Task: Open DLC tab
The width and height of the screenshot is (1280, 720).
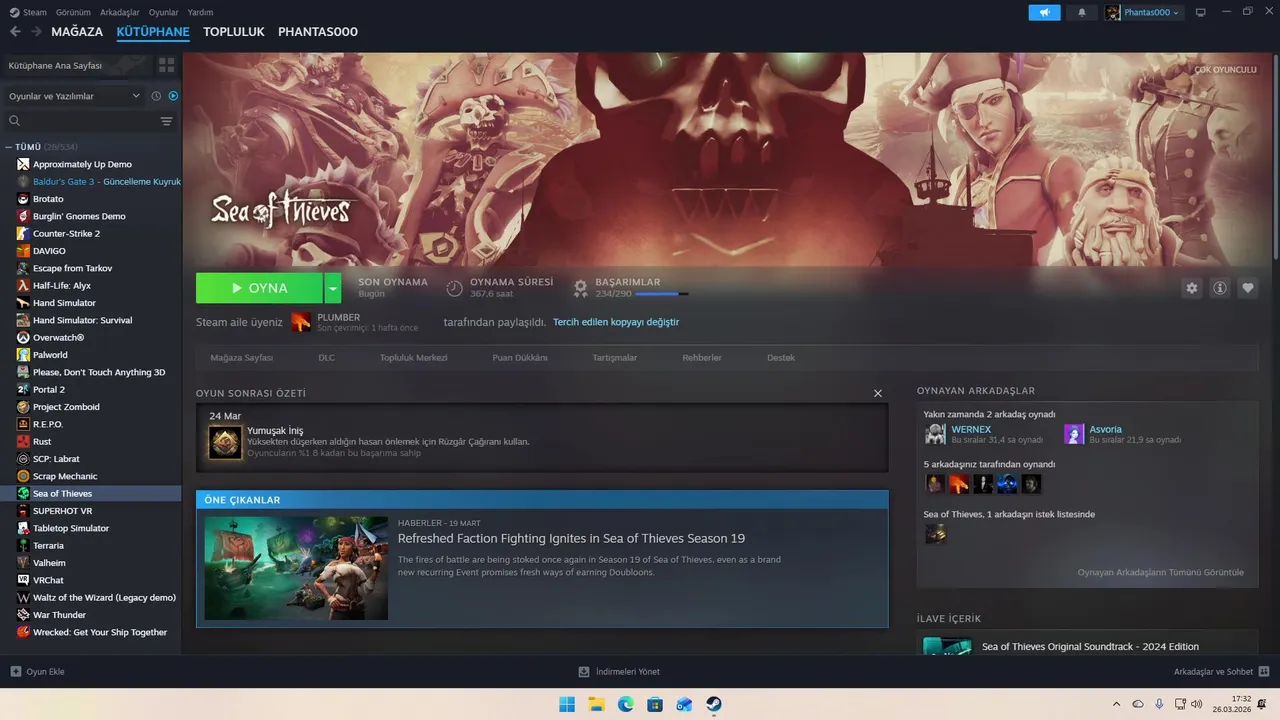Action: (326, 357)
